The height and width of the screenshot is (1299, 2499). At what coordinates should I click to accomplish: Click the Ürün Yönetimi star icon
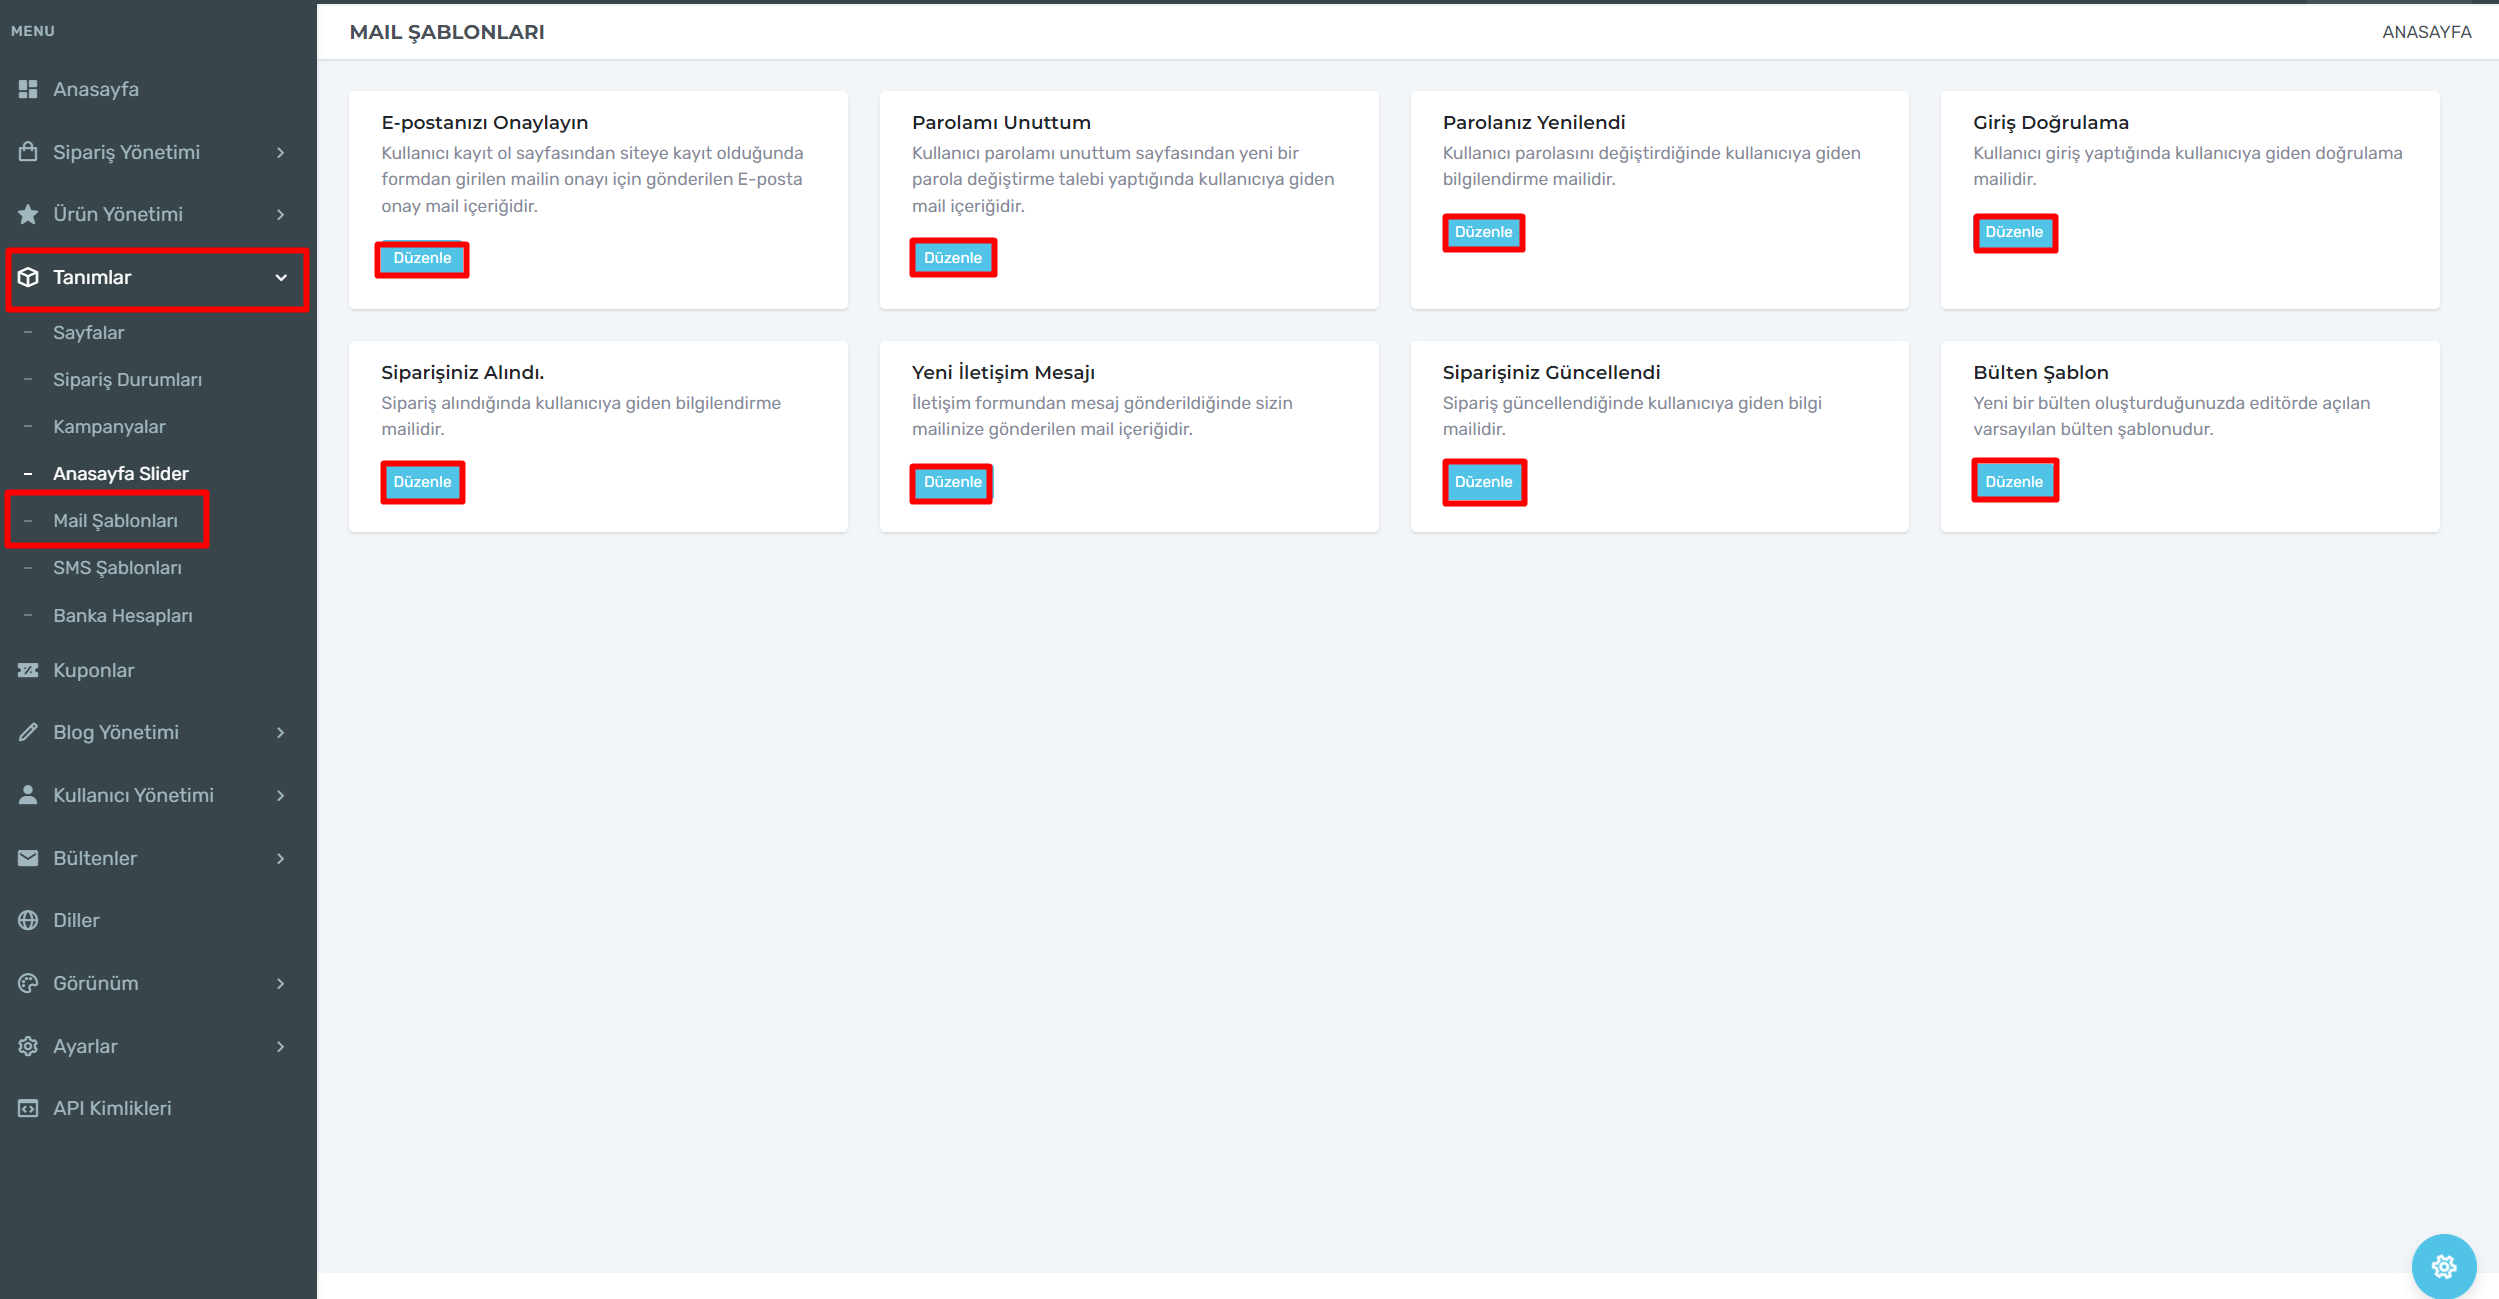[x=28, y=214]
